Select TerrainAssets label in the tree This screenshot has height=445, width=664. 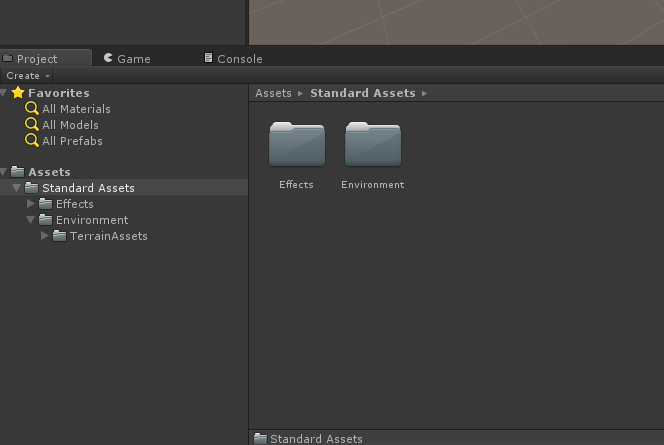pyautogui.click(x=109, y=236)
